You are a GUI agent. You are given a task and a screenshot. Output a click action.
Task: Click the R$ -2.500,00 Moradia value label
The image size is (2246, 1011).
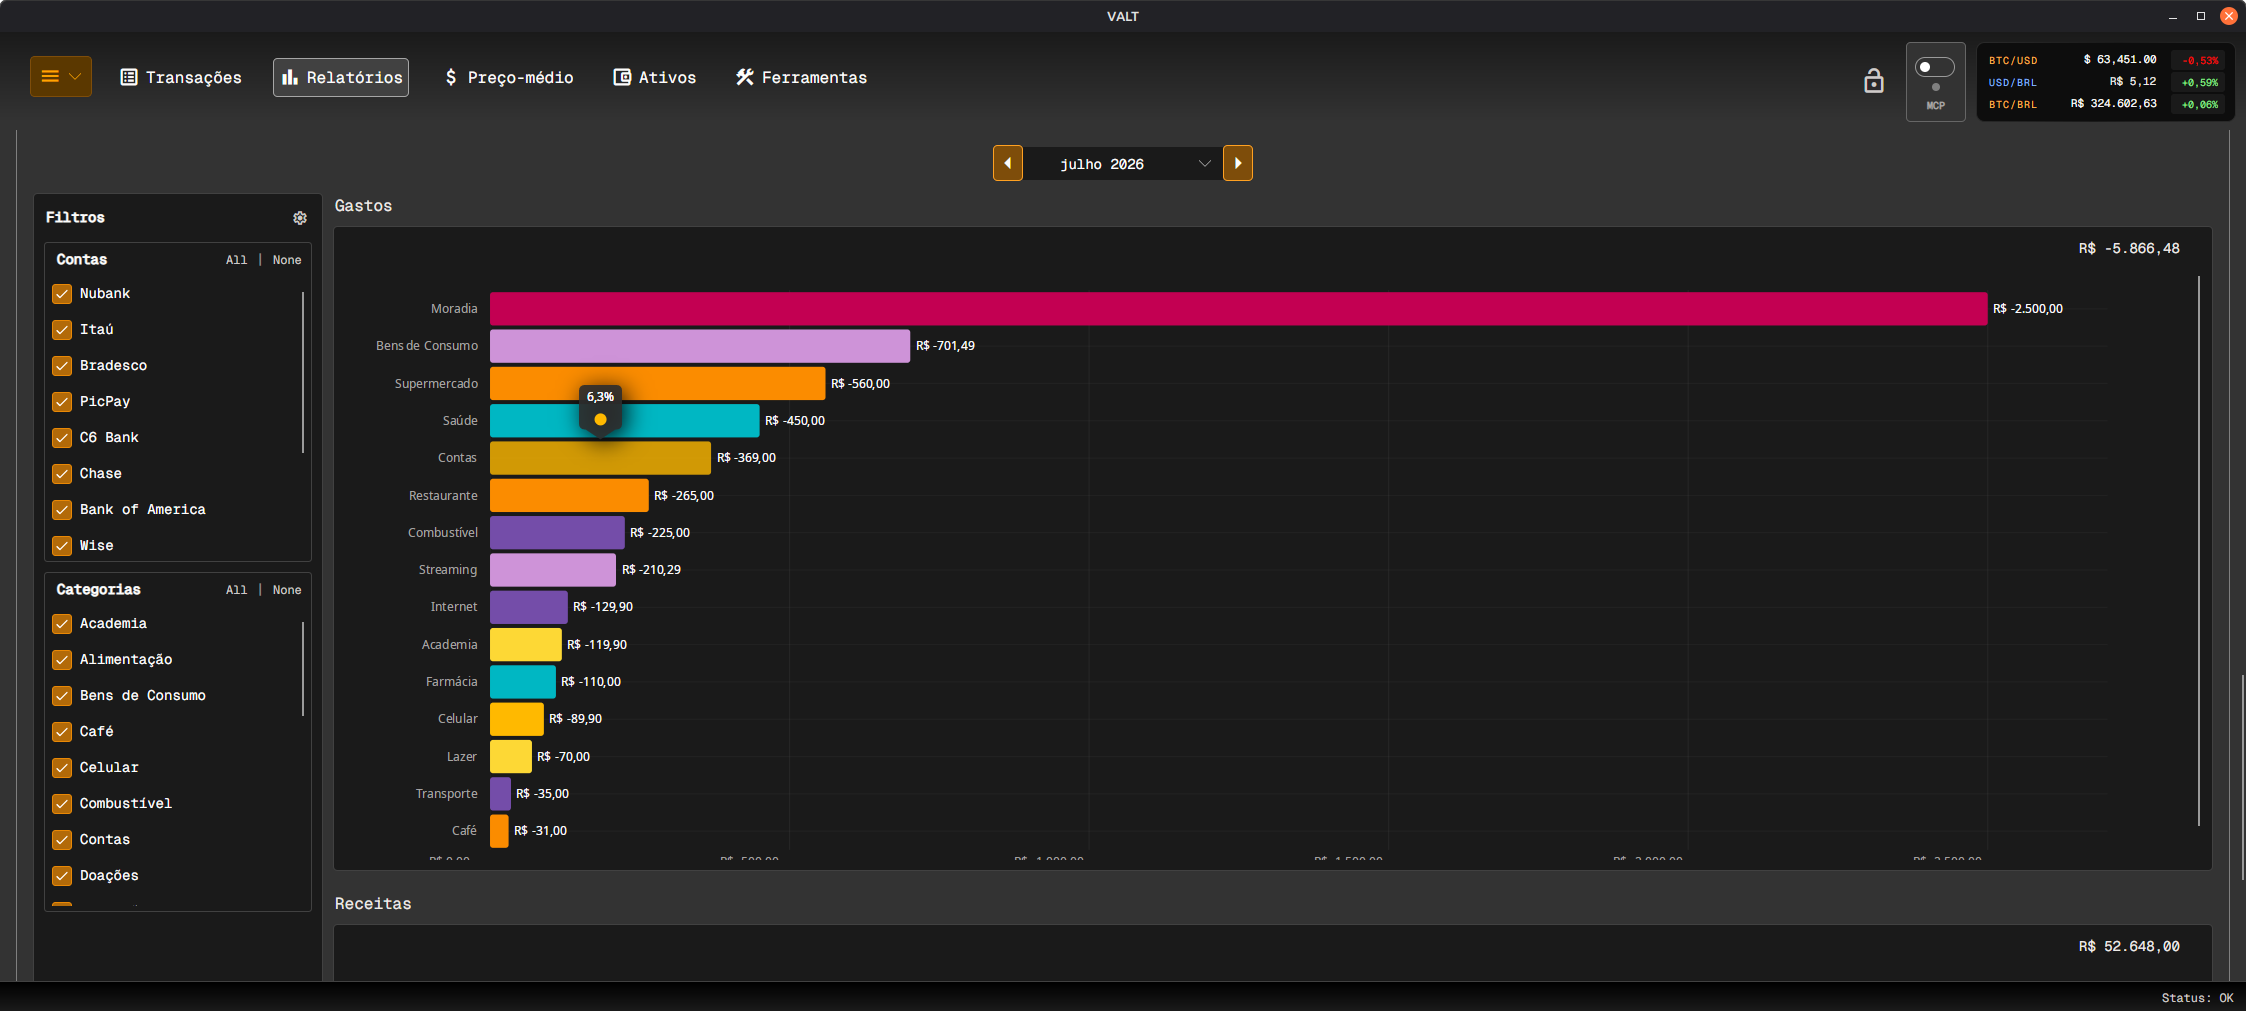[x=2027, y=309]
